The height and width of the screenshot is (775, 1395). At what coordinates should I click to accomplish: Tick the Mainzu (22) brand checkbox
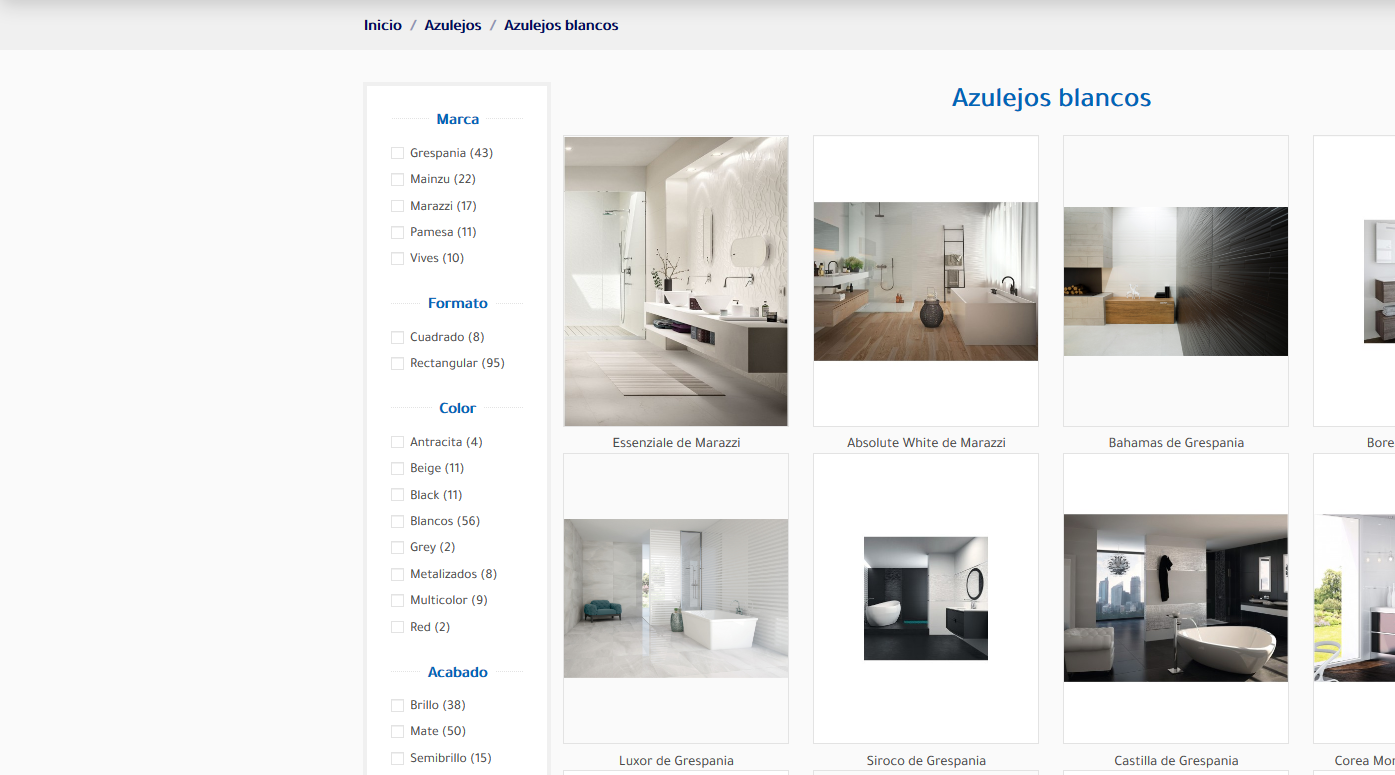pyautogui.click(x=397, y=180)
